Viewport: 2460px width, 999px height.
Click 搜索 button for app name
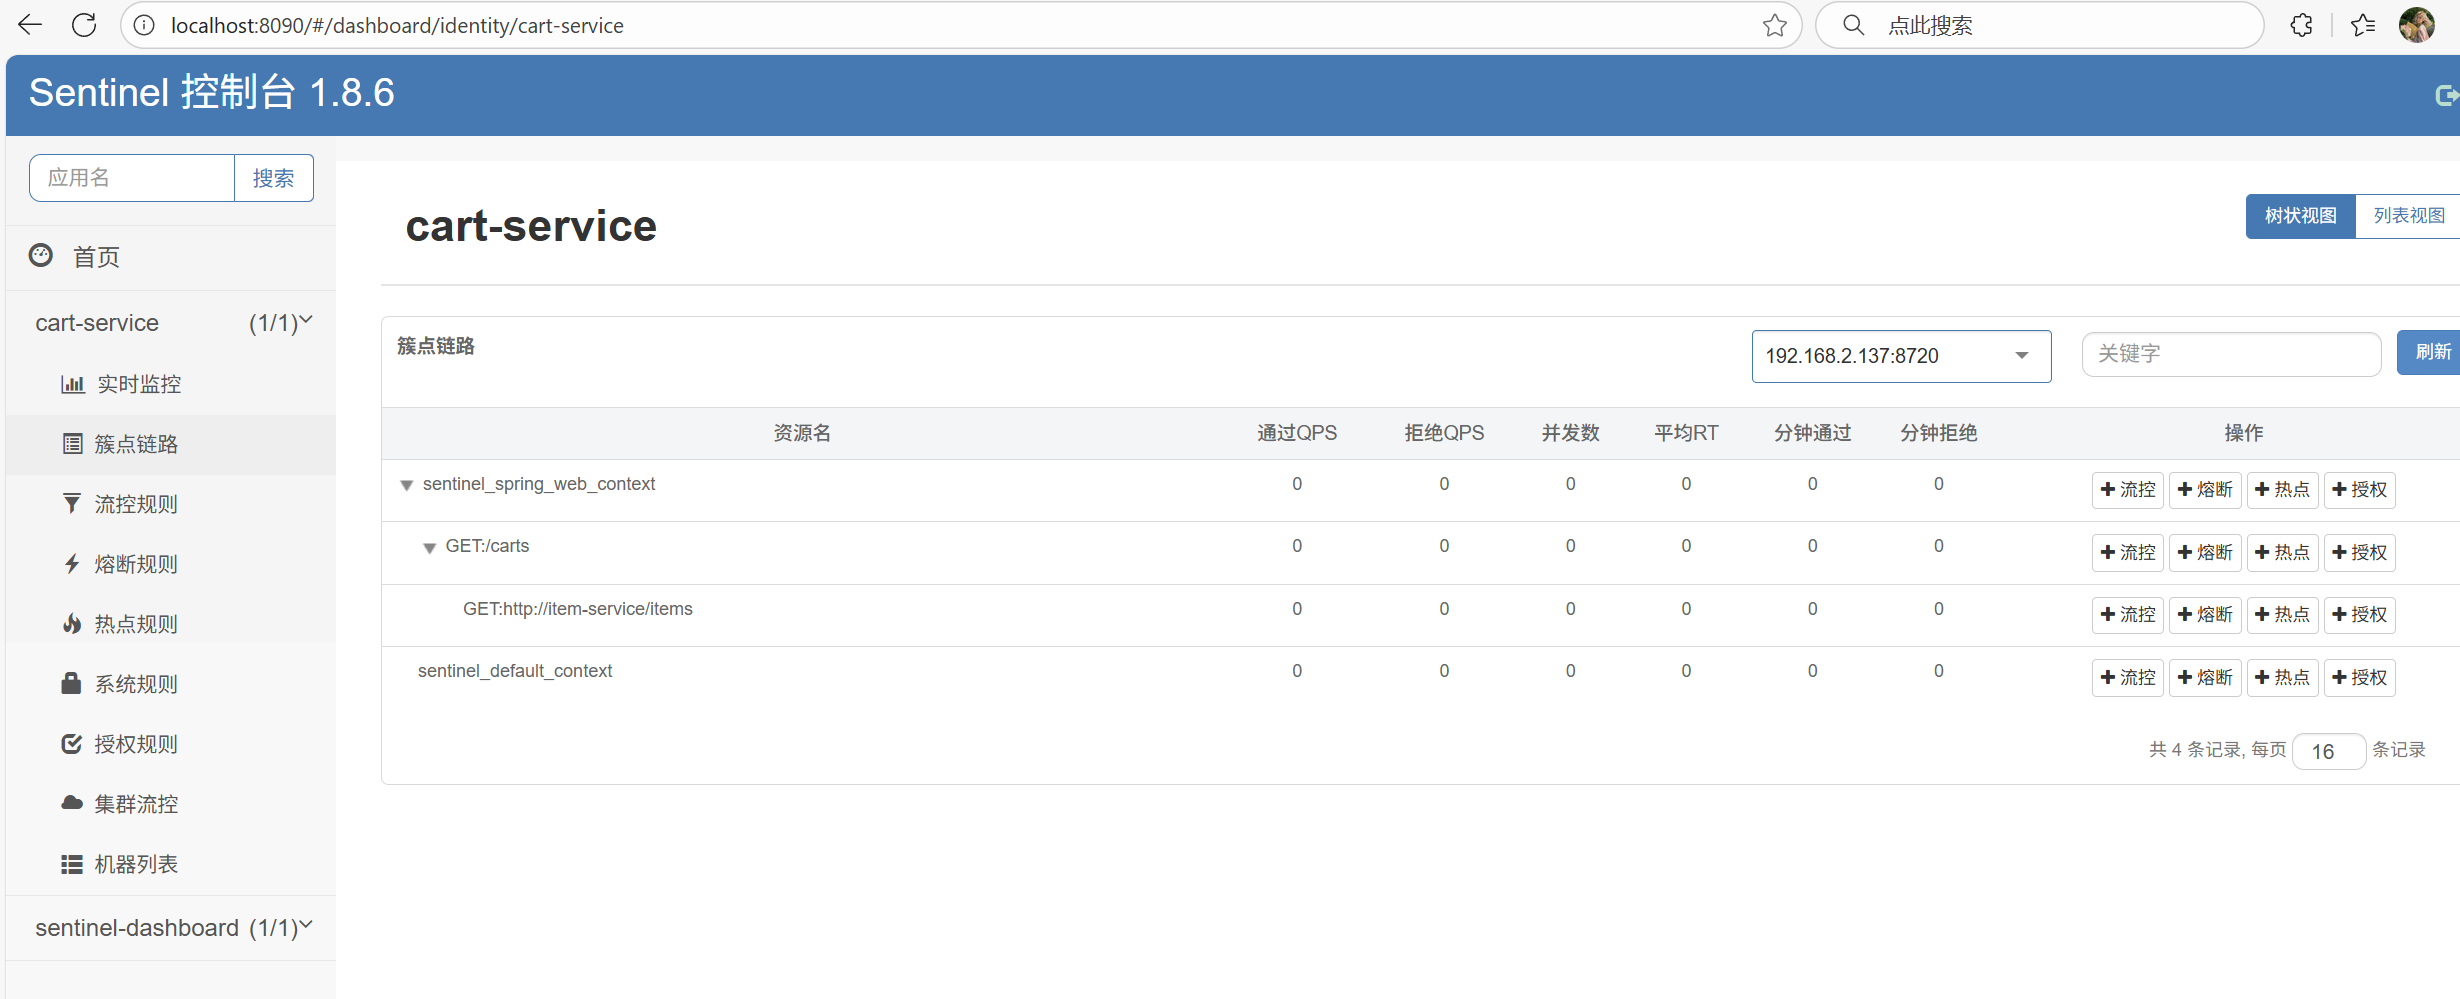[273, 178]
